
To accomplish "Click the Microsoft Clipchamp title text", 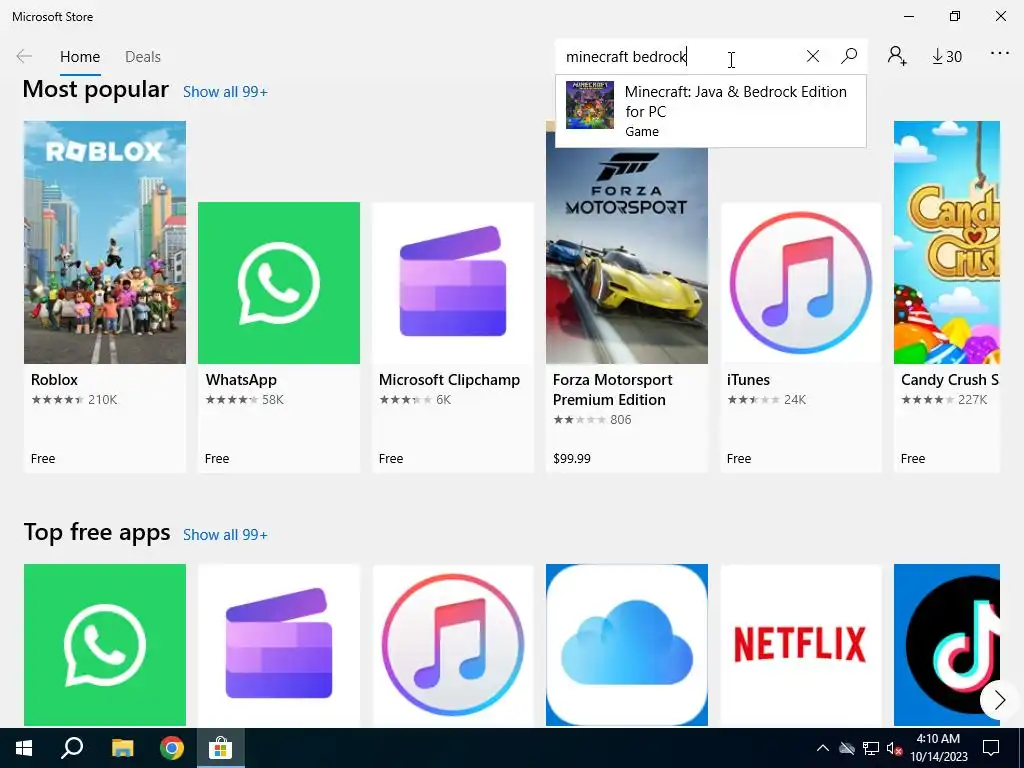I will click(449, 380).
